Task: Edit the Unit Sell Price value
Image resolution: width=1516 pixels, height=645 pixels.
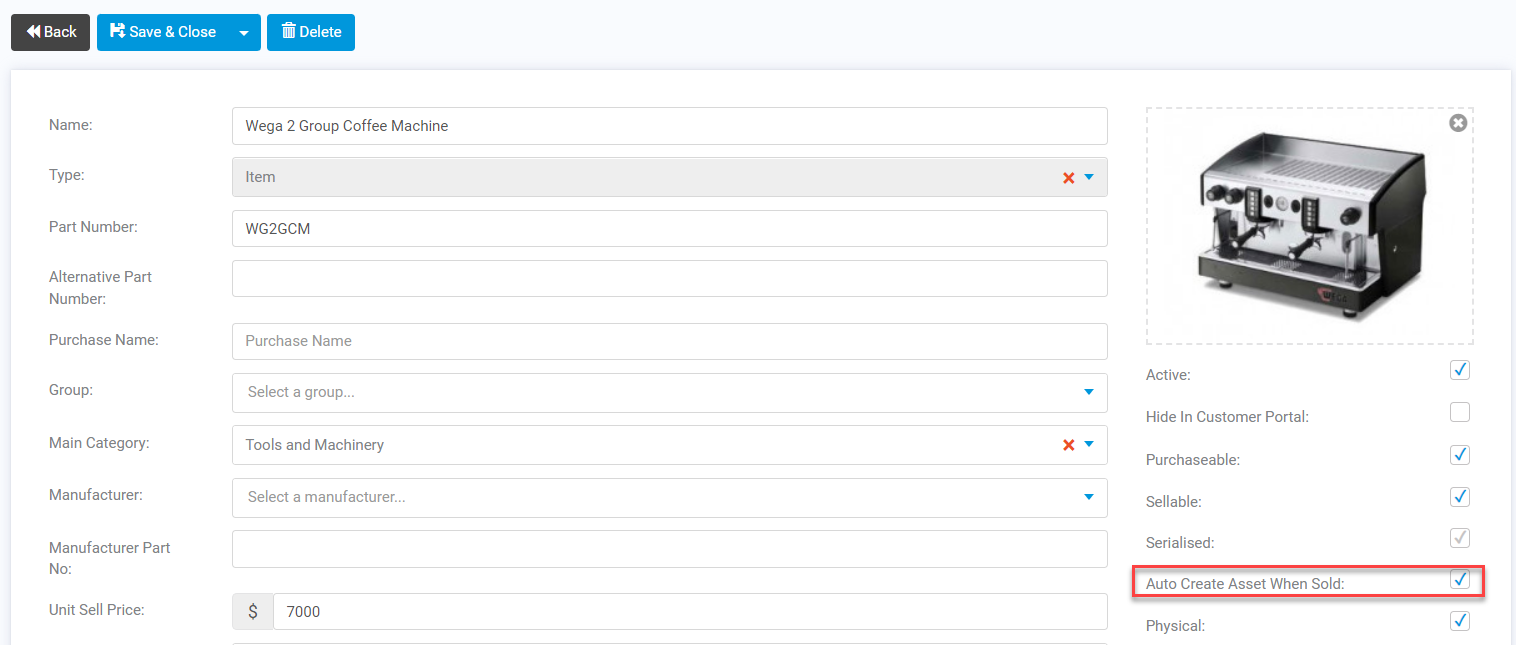Action: click(690, 611)
